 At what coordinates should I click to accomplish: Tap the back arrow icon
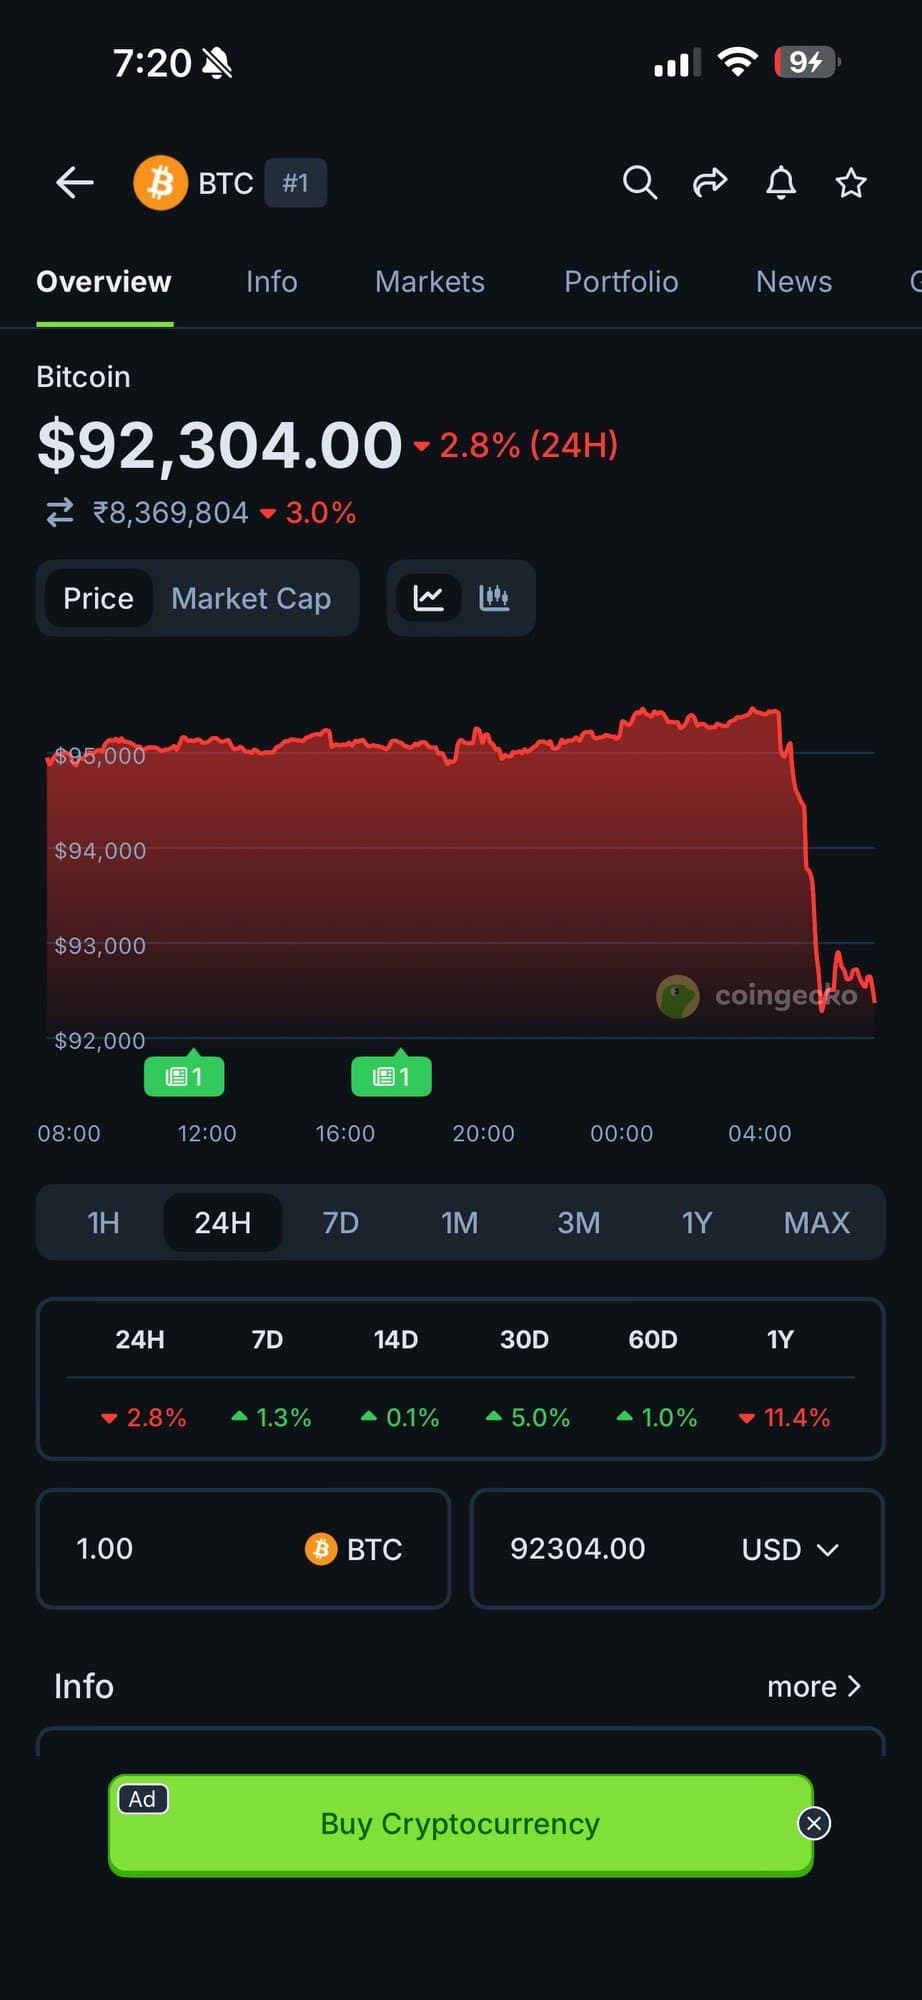pos(75,183)
